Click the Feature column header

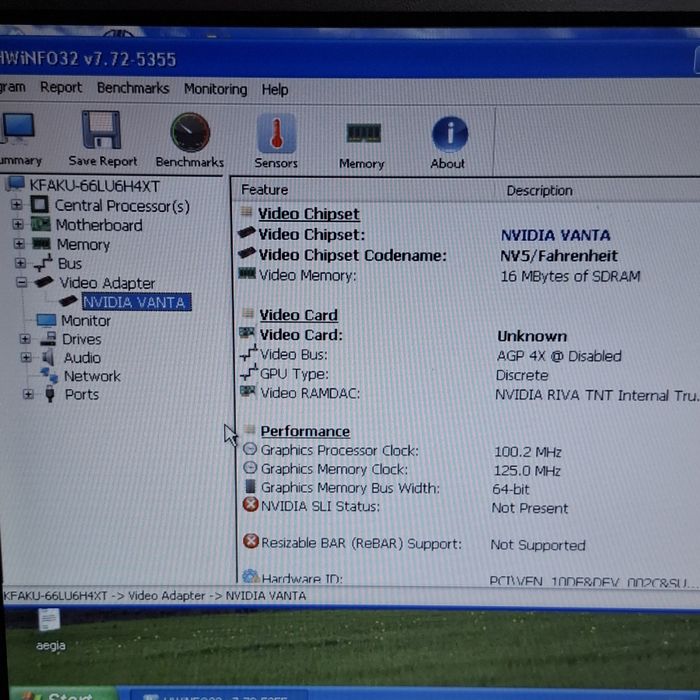[x=264, y=190]
